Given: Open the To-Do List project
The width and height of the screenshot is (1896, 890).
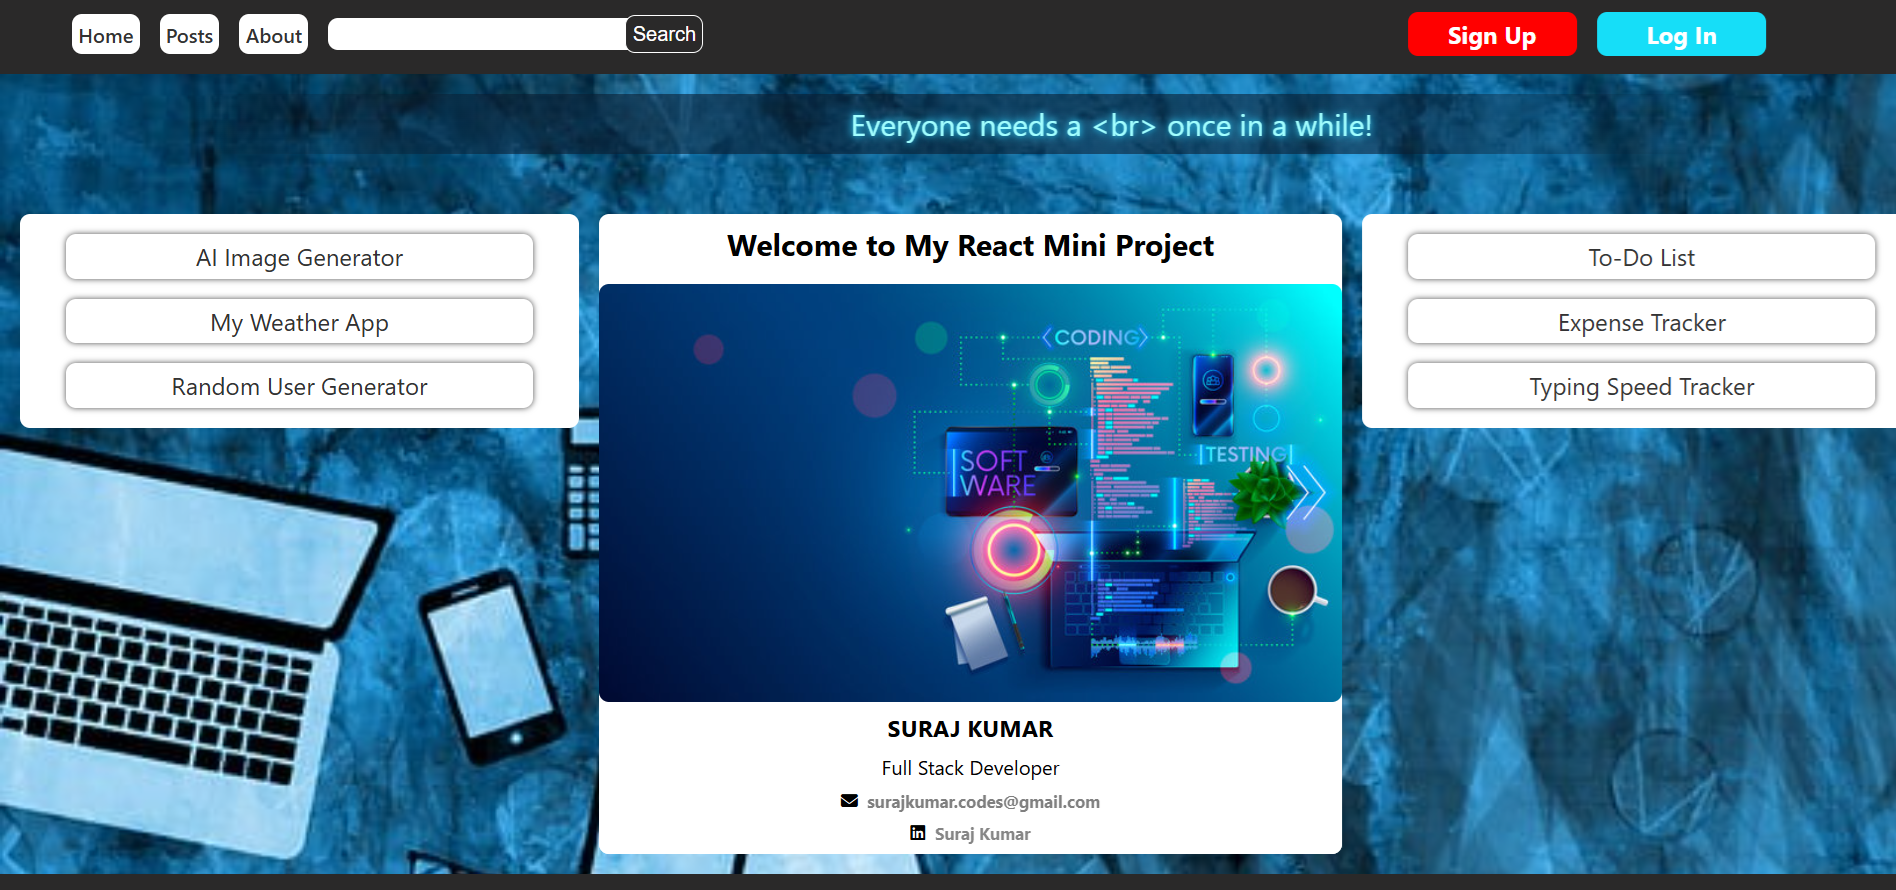Looking at the screenshot, I should 1641,257.
